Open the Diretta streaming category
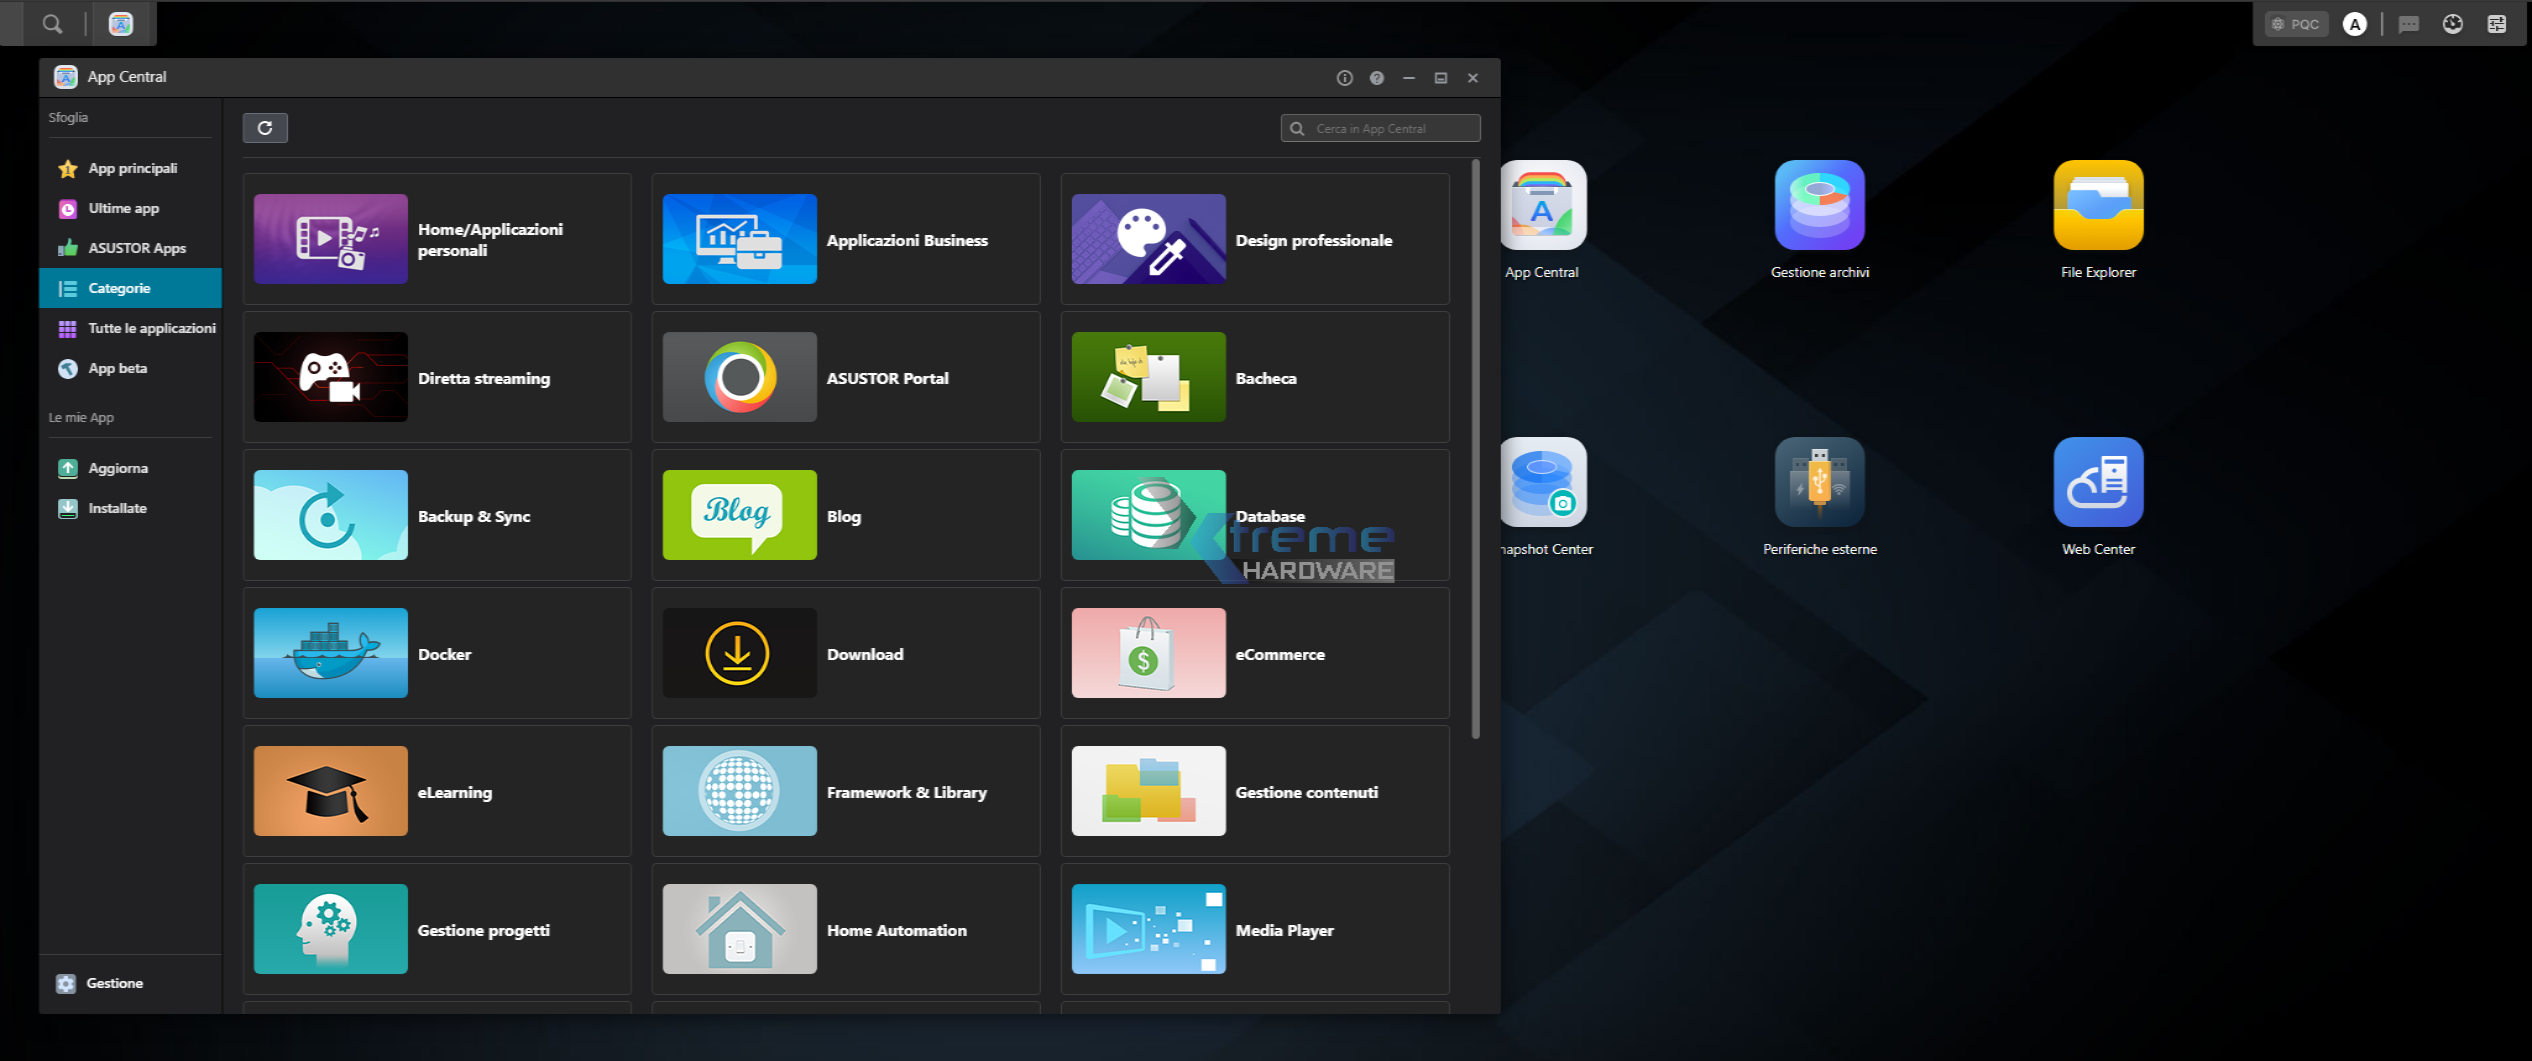Viewport: 2532px width, 1061px height. point(437,377)
